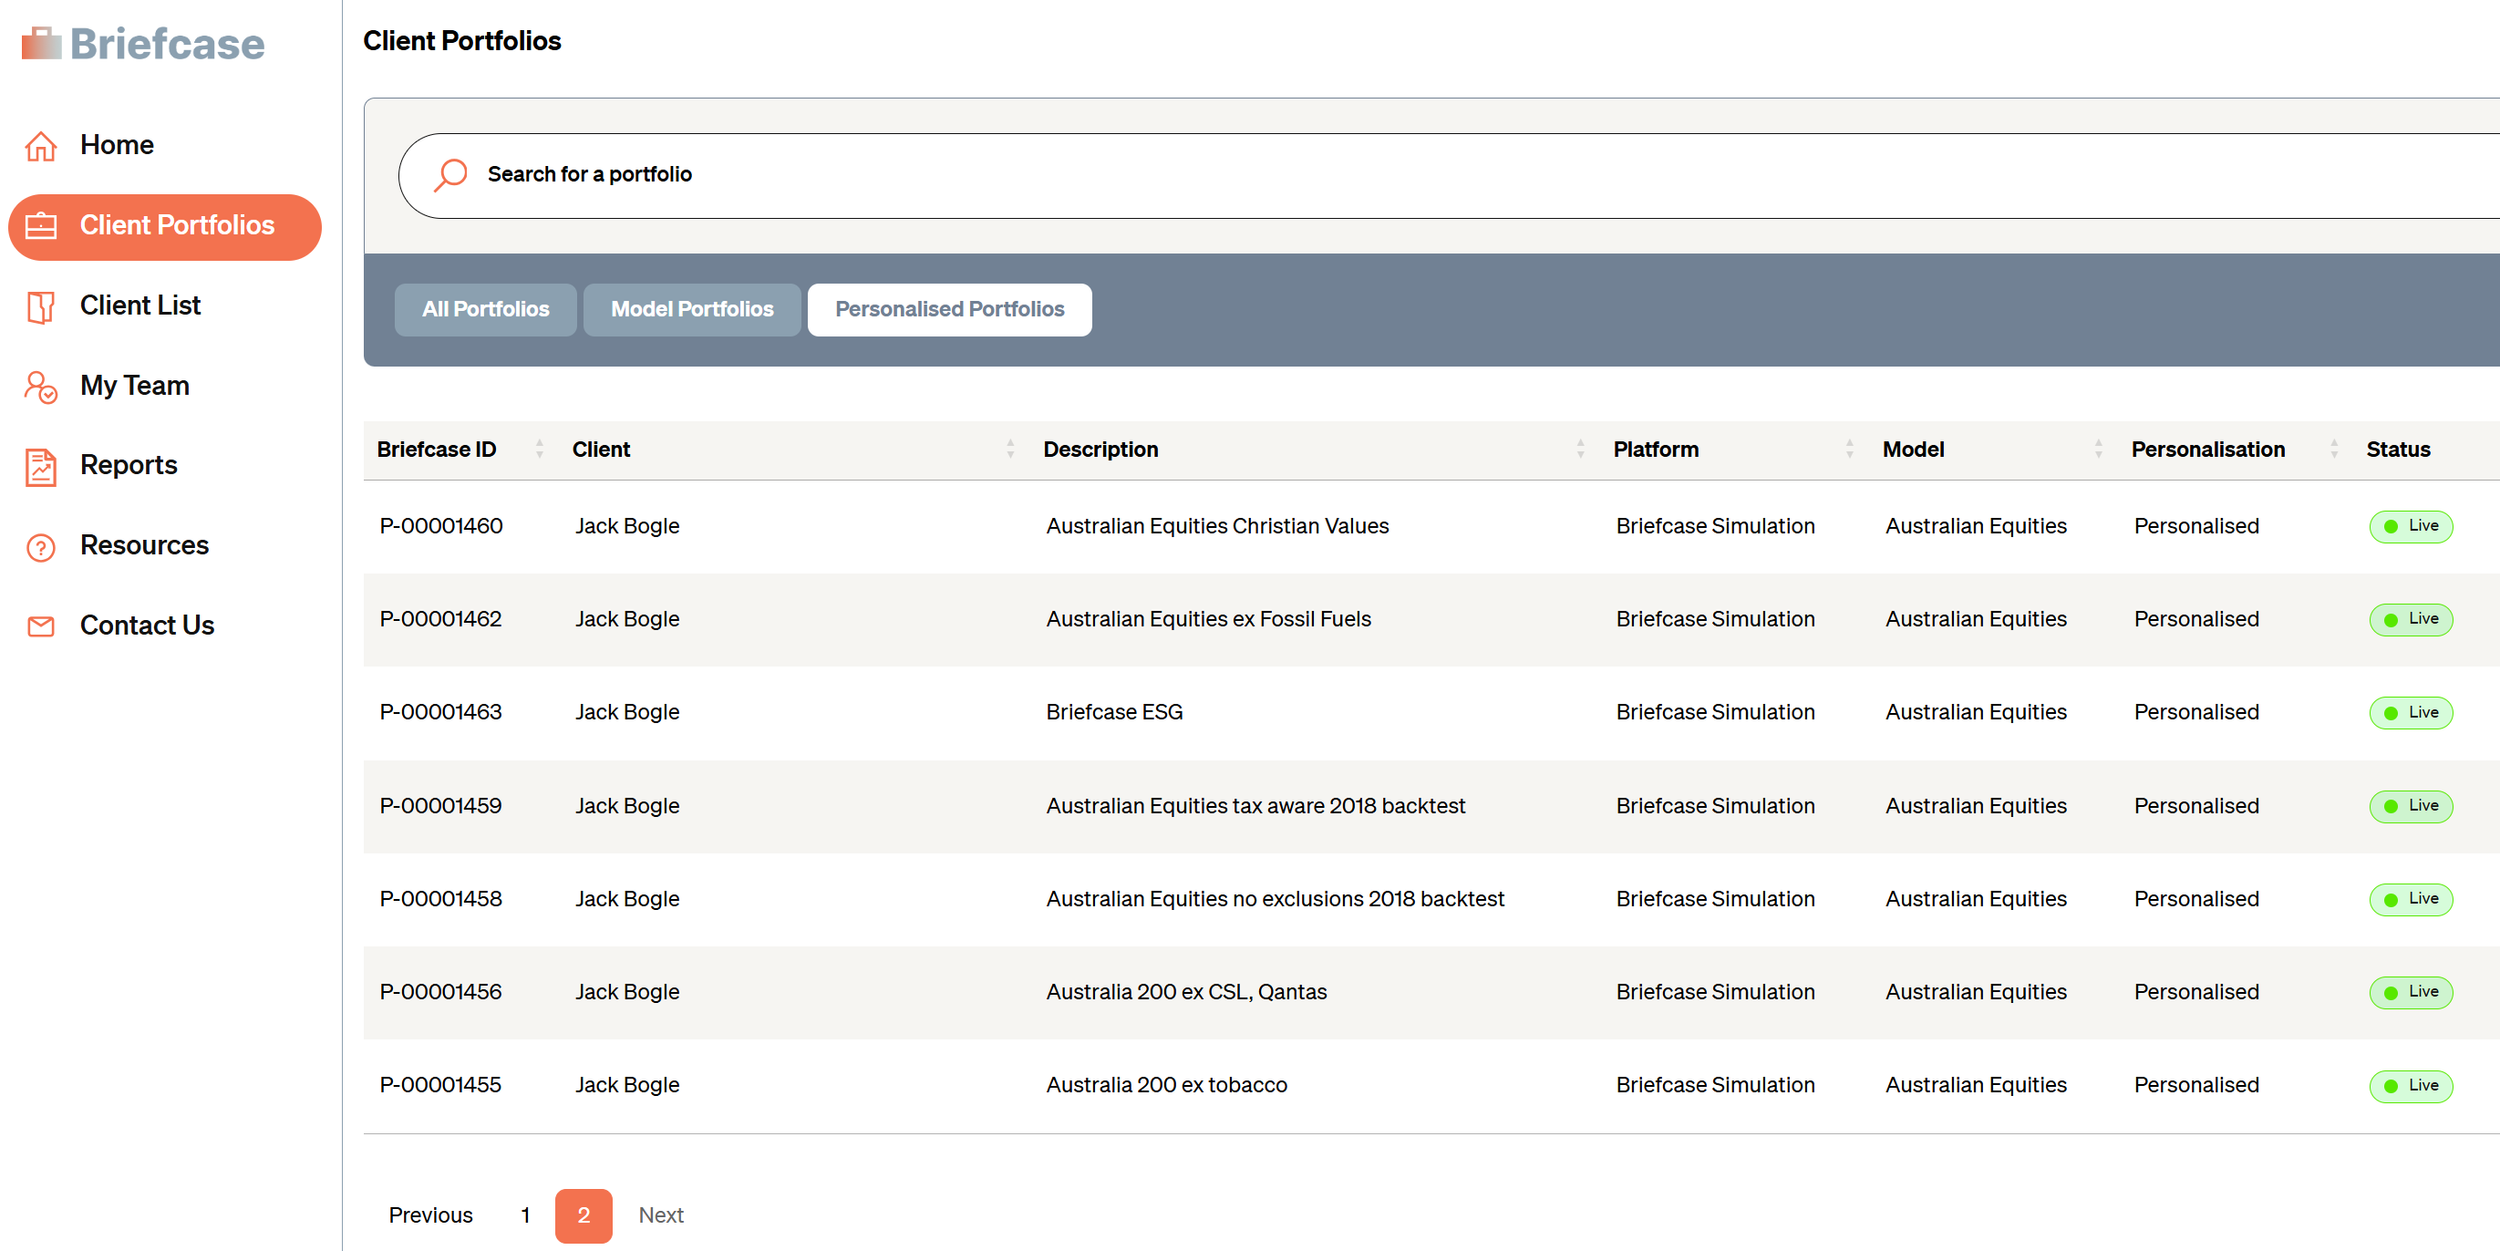The height and width of the screenshot is (1251, 2500).
Task: Open Home from the sidebar
Action: [x=117, y=145]
